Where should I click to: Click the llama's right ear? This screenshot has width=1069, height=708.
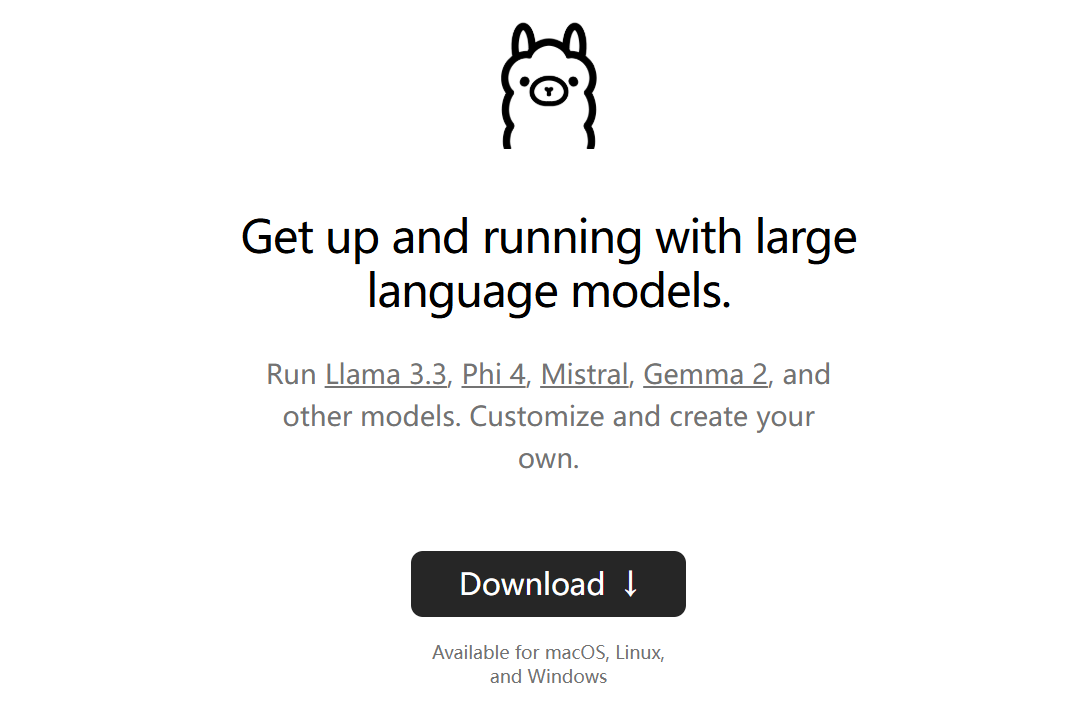[574, 39]
